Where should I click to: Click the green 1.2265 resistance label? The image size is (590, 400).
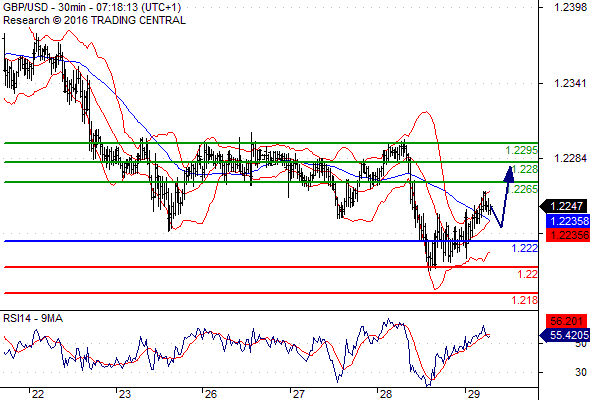(x=523, y=189)
